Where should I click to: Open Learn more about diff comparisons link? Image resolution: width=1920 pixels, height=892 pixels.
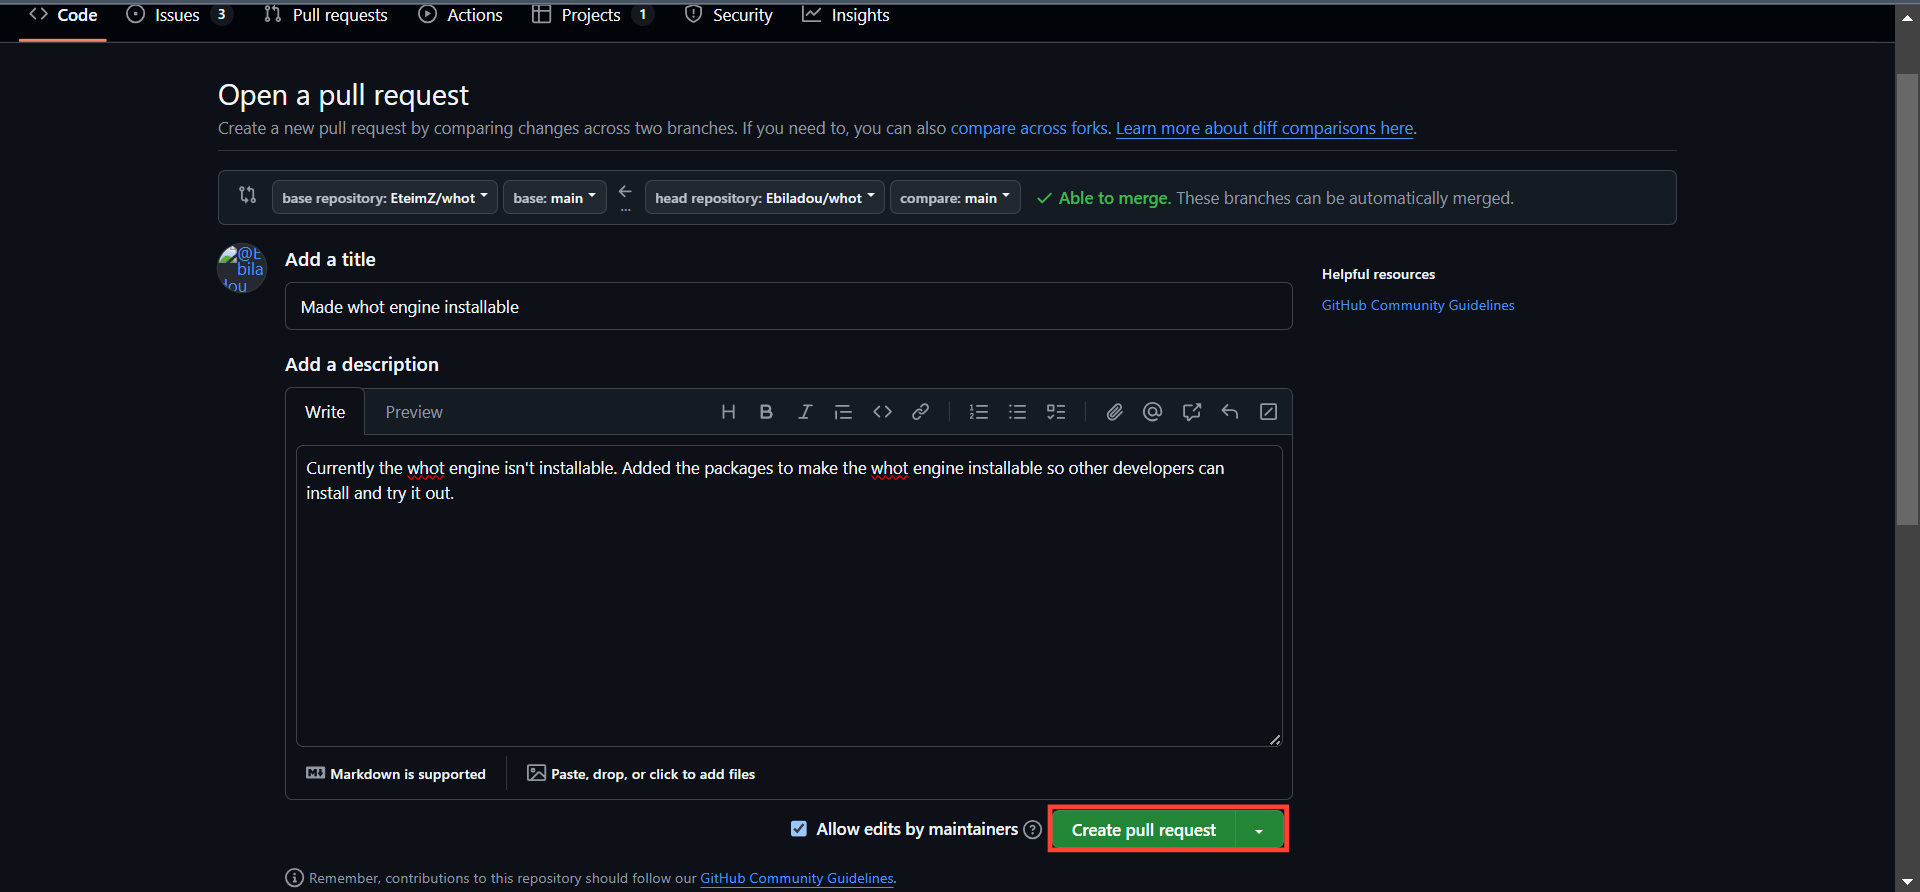1264,128
